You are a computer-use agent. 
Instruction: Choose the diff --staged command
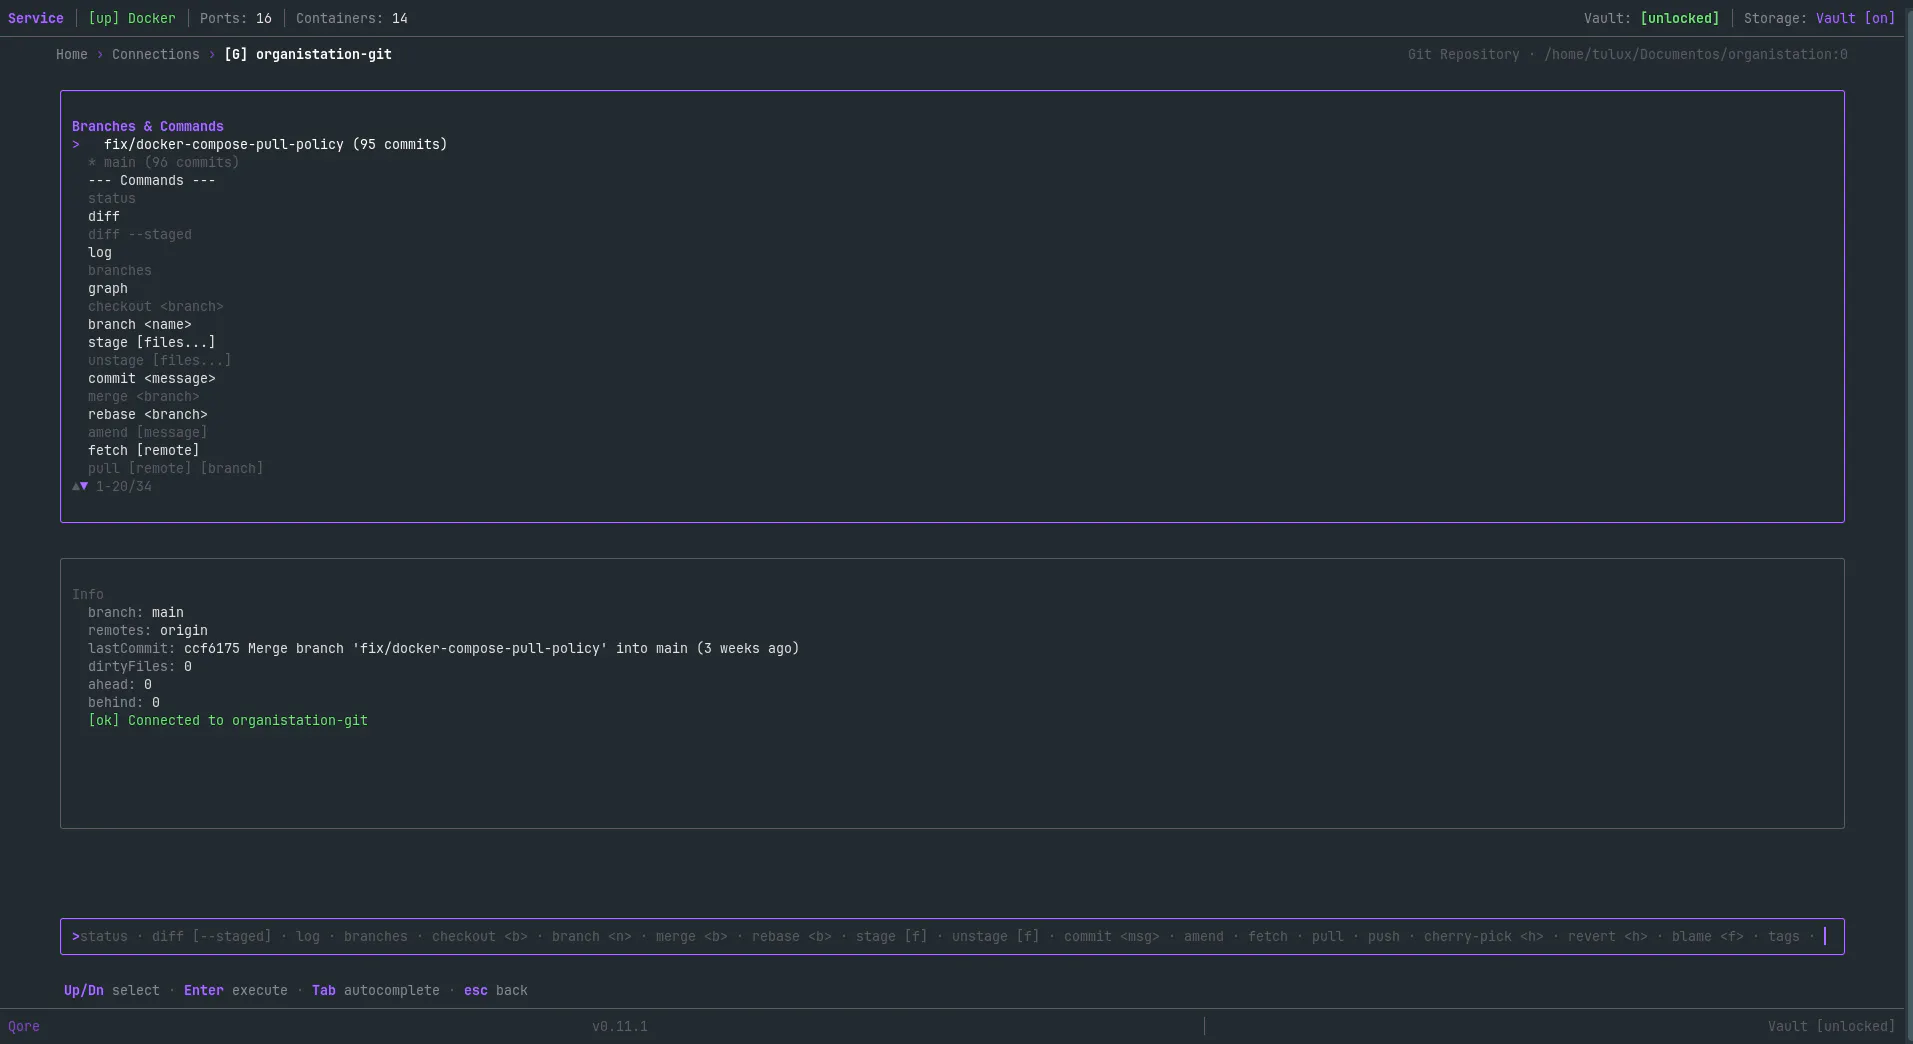[x=139, y=234]
